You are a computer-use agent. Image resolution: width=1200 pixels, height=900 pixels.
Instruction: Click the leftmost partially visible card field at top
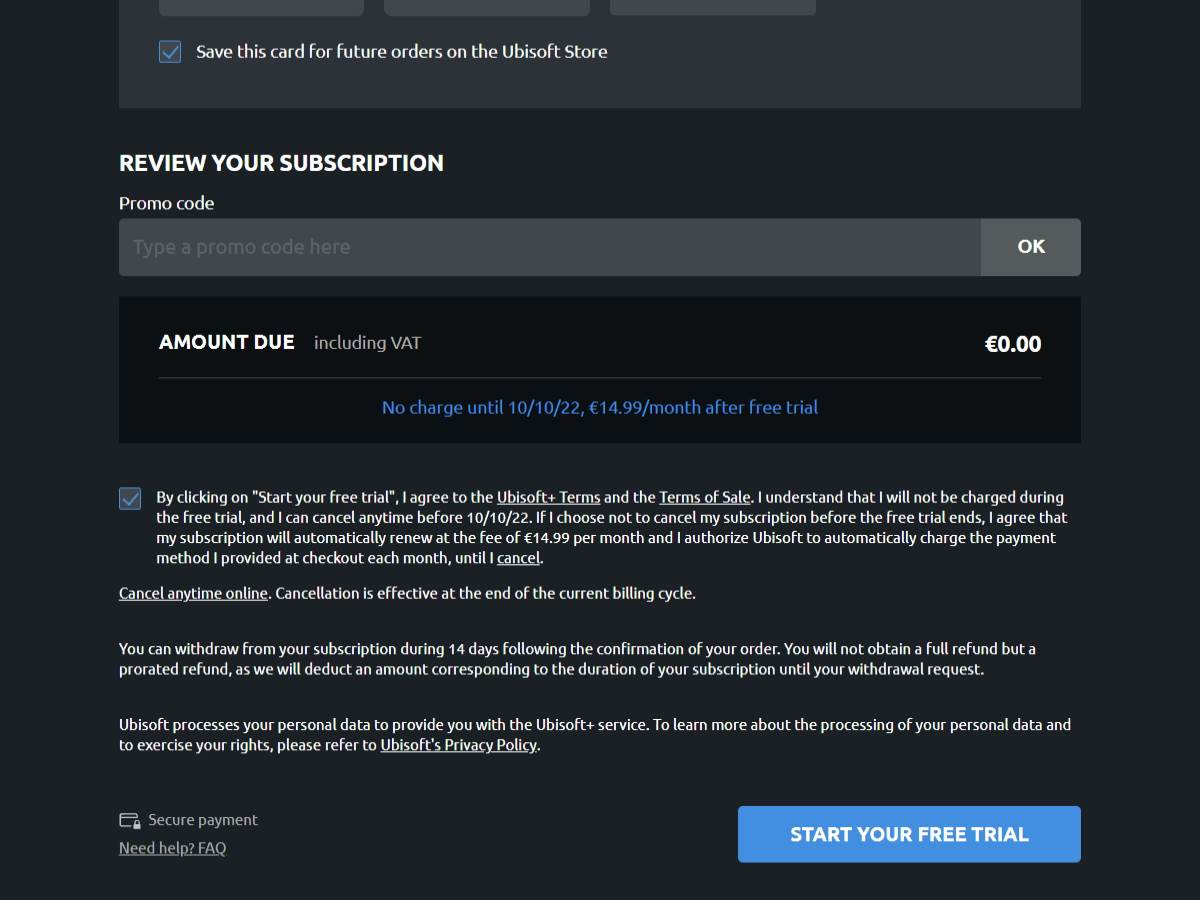(261, 7)
